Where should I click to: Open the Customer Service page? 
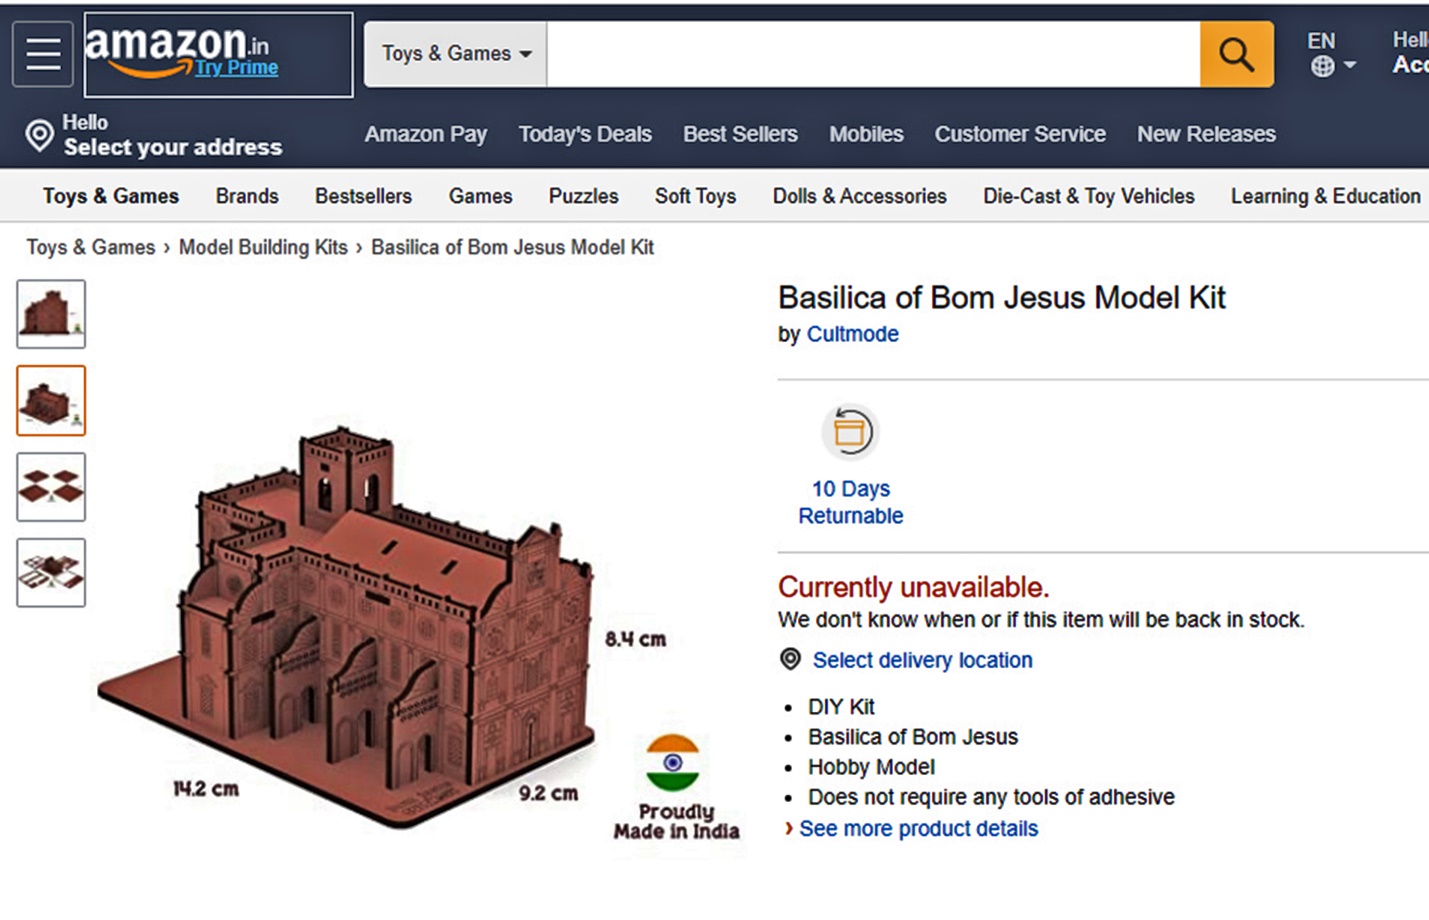pyautogui.click(x=1019, y=134)
